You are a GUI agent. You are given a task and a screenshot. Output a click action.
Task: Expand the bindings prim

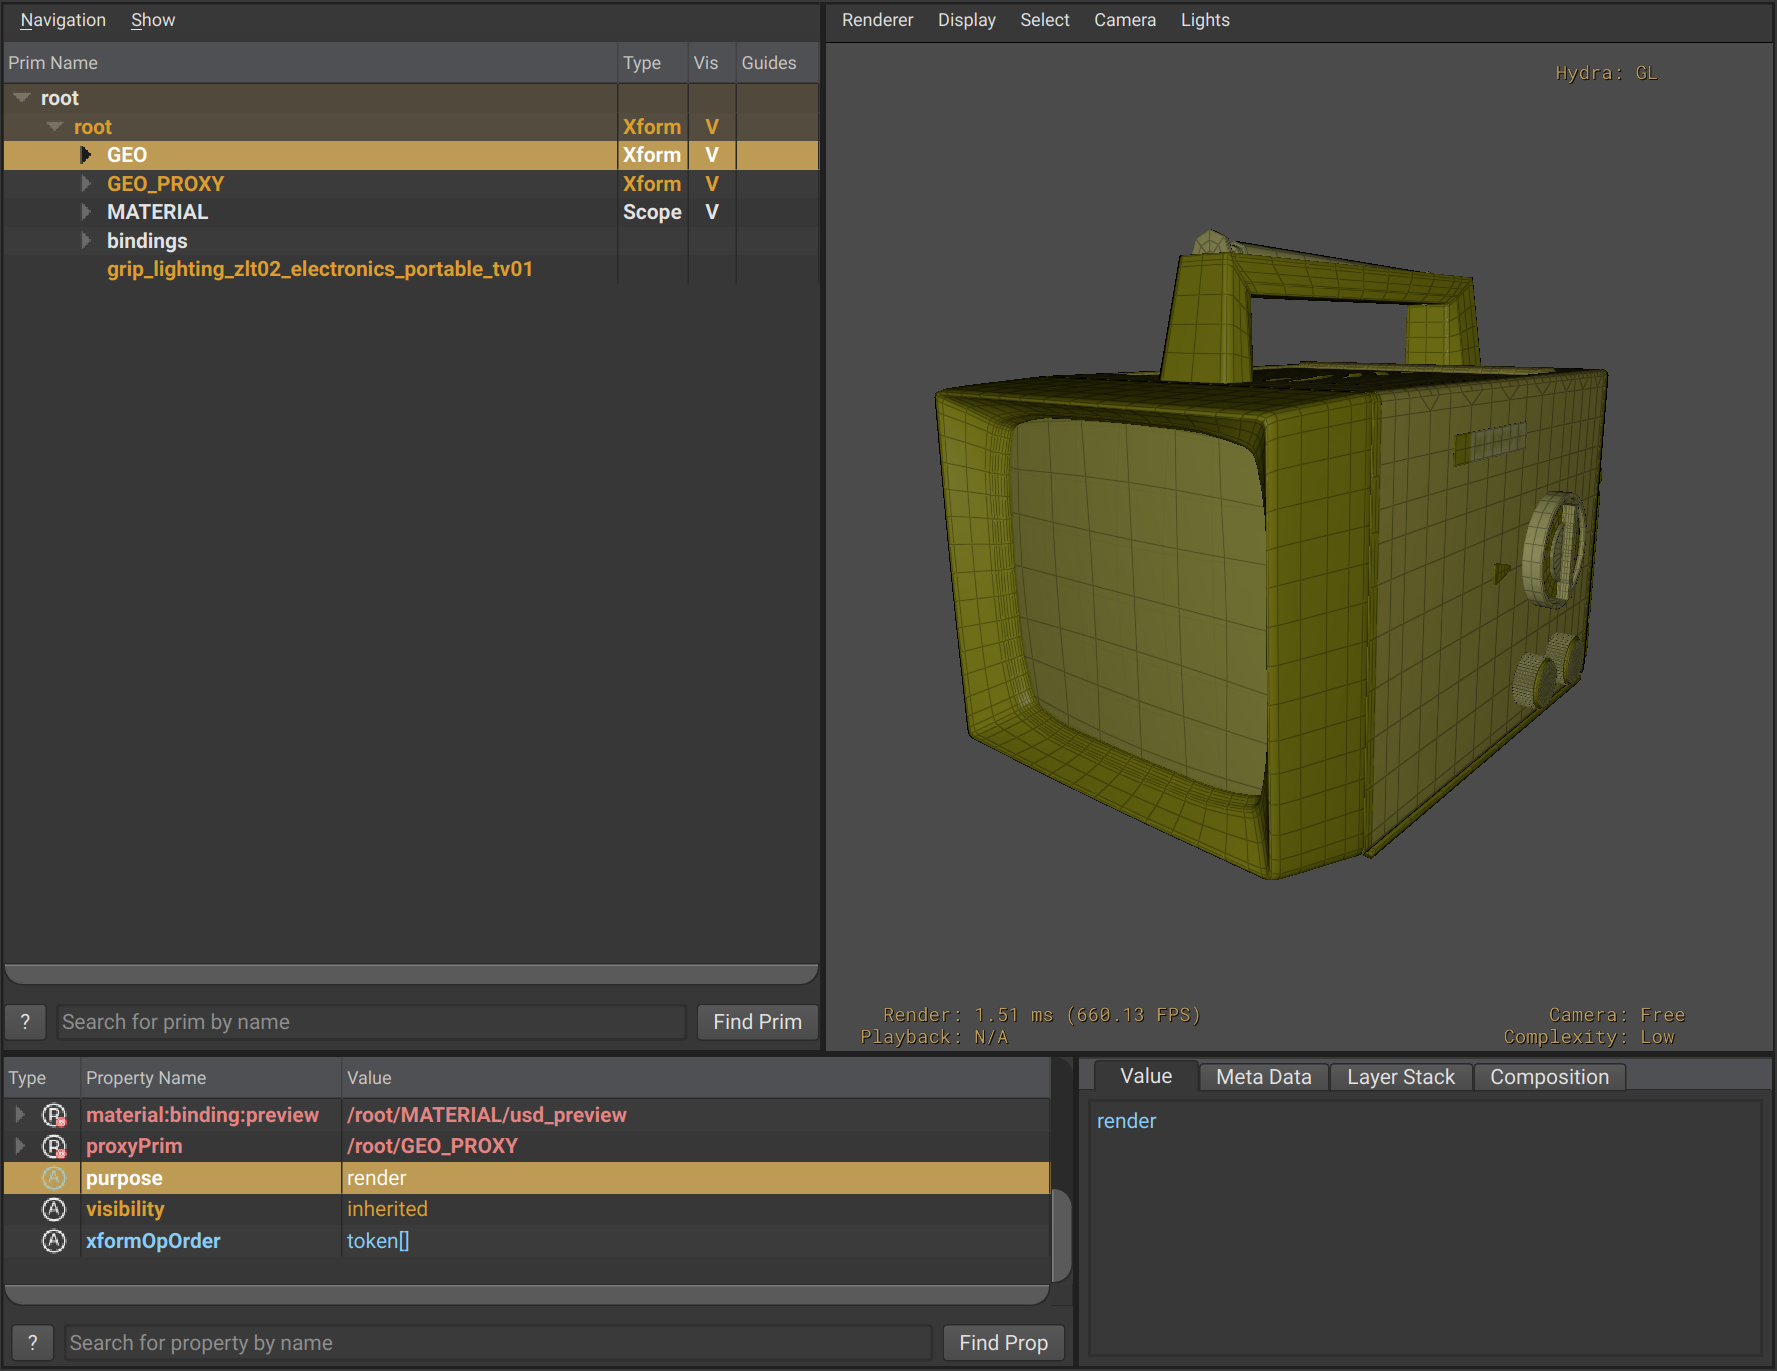(x=86, y=240)
